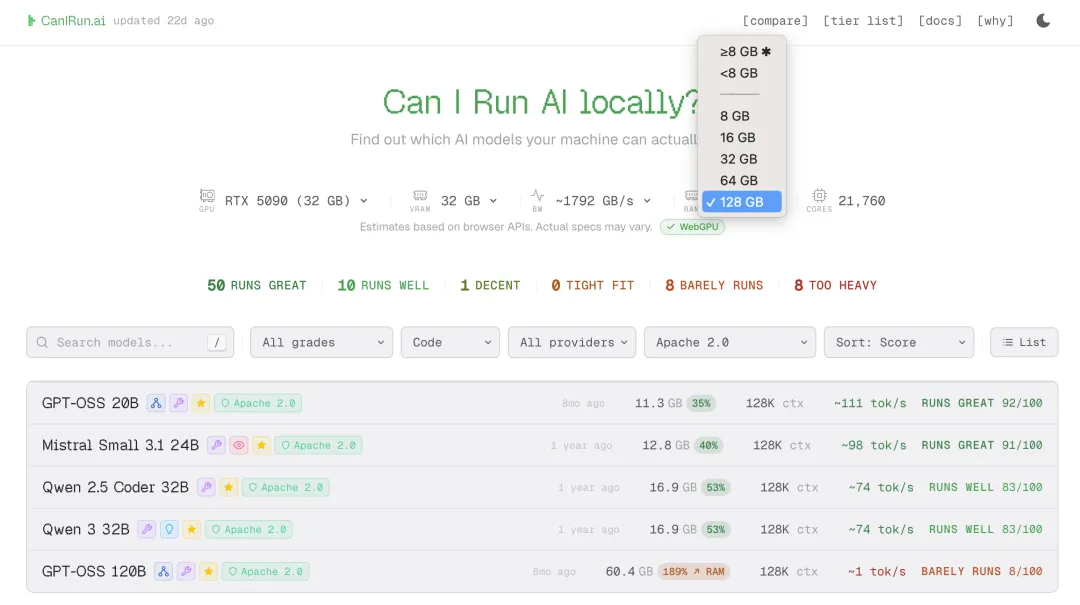The image size is (1080, 605).
Task: Click the bandwidth pulse icon
Action: pos(537,196)
